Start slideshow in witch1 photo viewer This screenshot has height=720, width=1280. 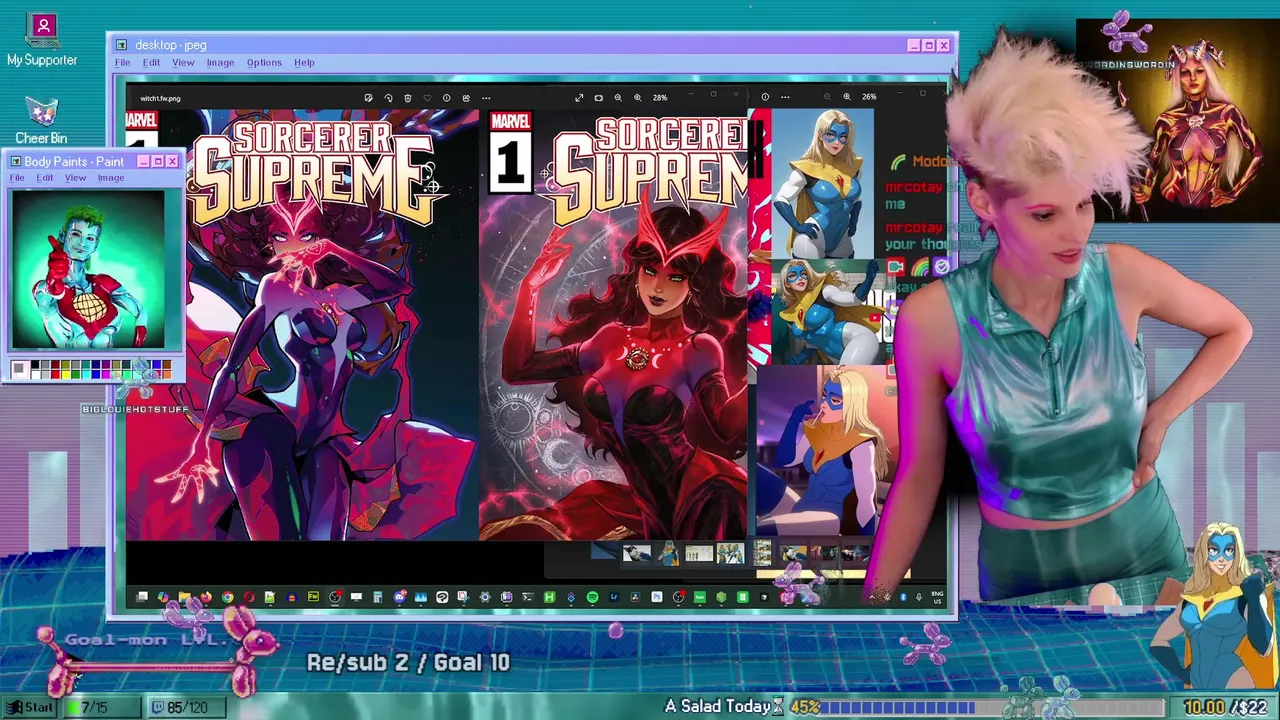coord(598,97)
